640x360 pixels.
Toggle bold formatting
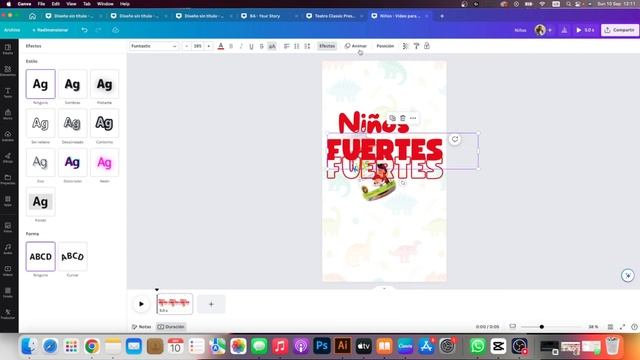pos(231,46)
